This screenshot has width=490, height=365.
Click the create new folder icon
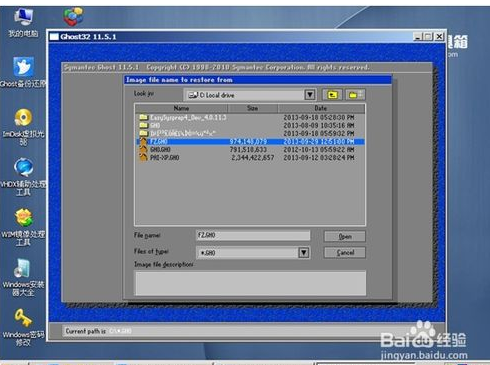[x=355, y=95]
